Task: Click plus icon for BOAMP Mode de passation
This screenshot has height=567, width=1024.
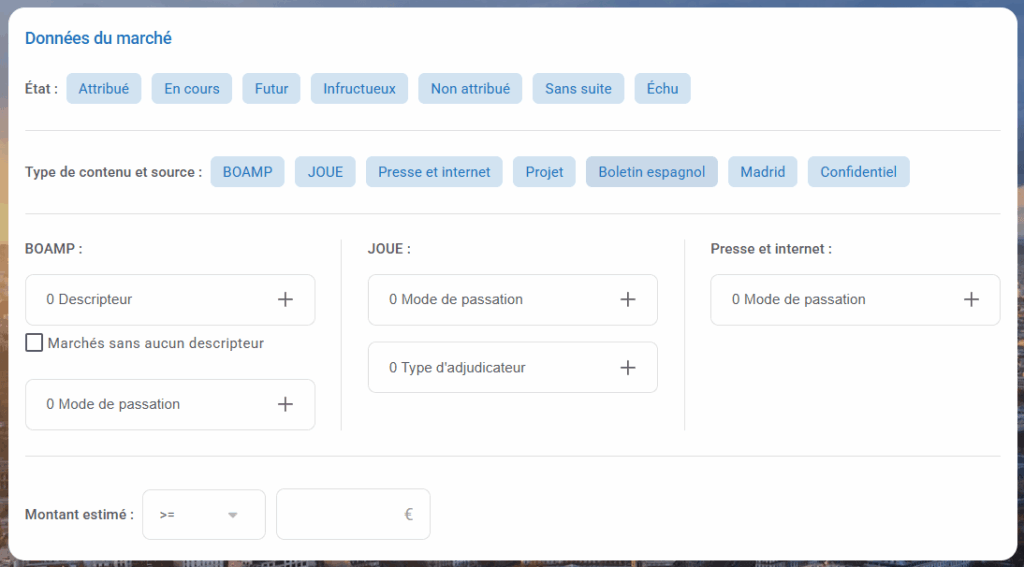Action: (x=285, y=404)
